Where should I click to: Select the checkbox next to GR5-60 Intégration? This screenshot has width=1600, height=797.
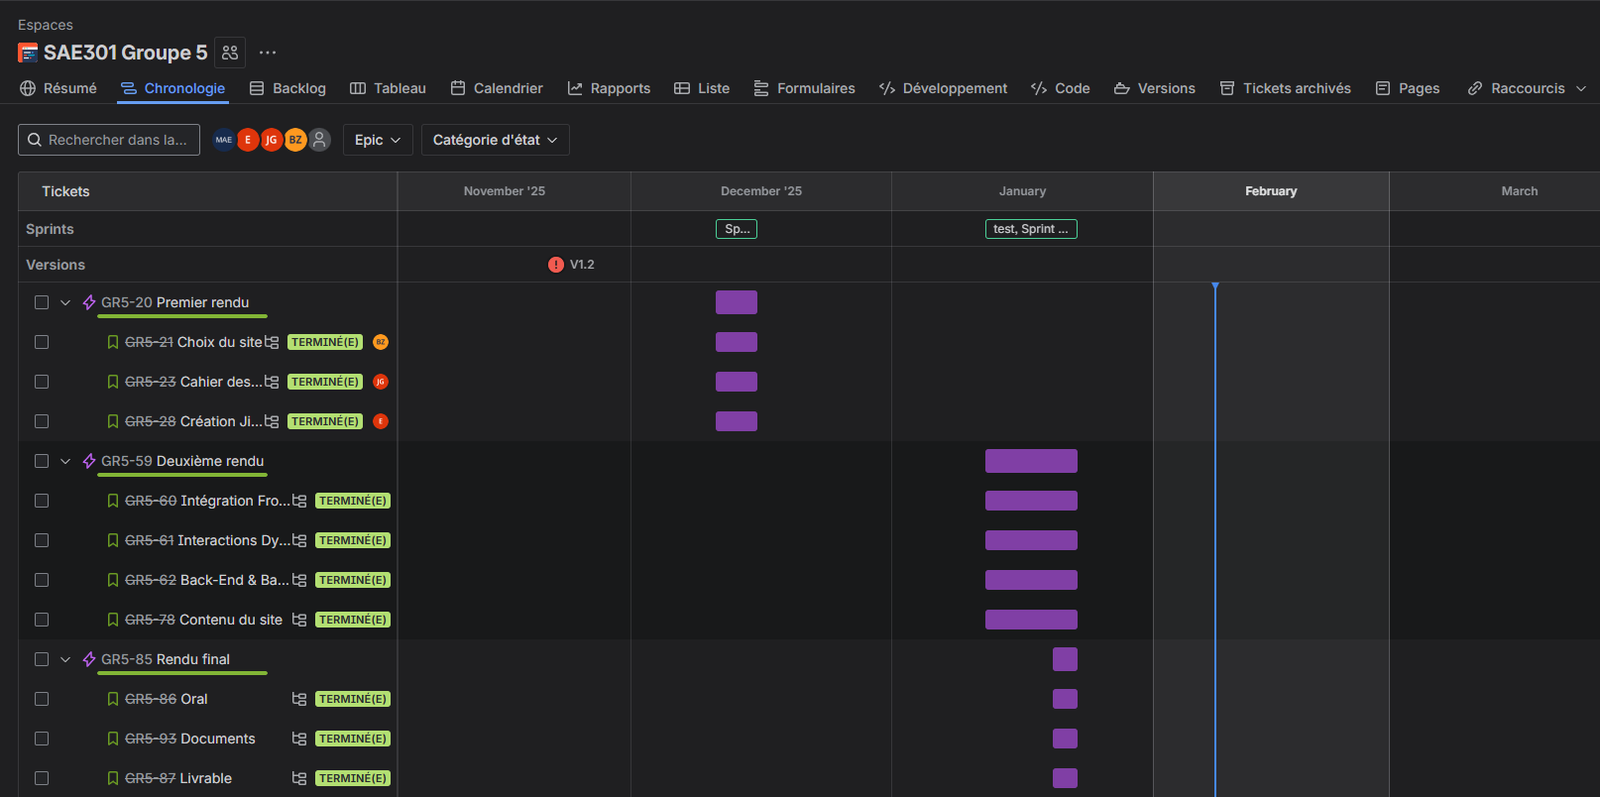(41, 501)
